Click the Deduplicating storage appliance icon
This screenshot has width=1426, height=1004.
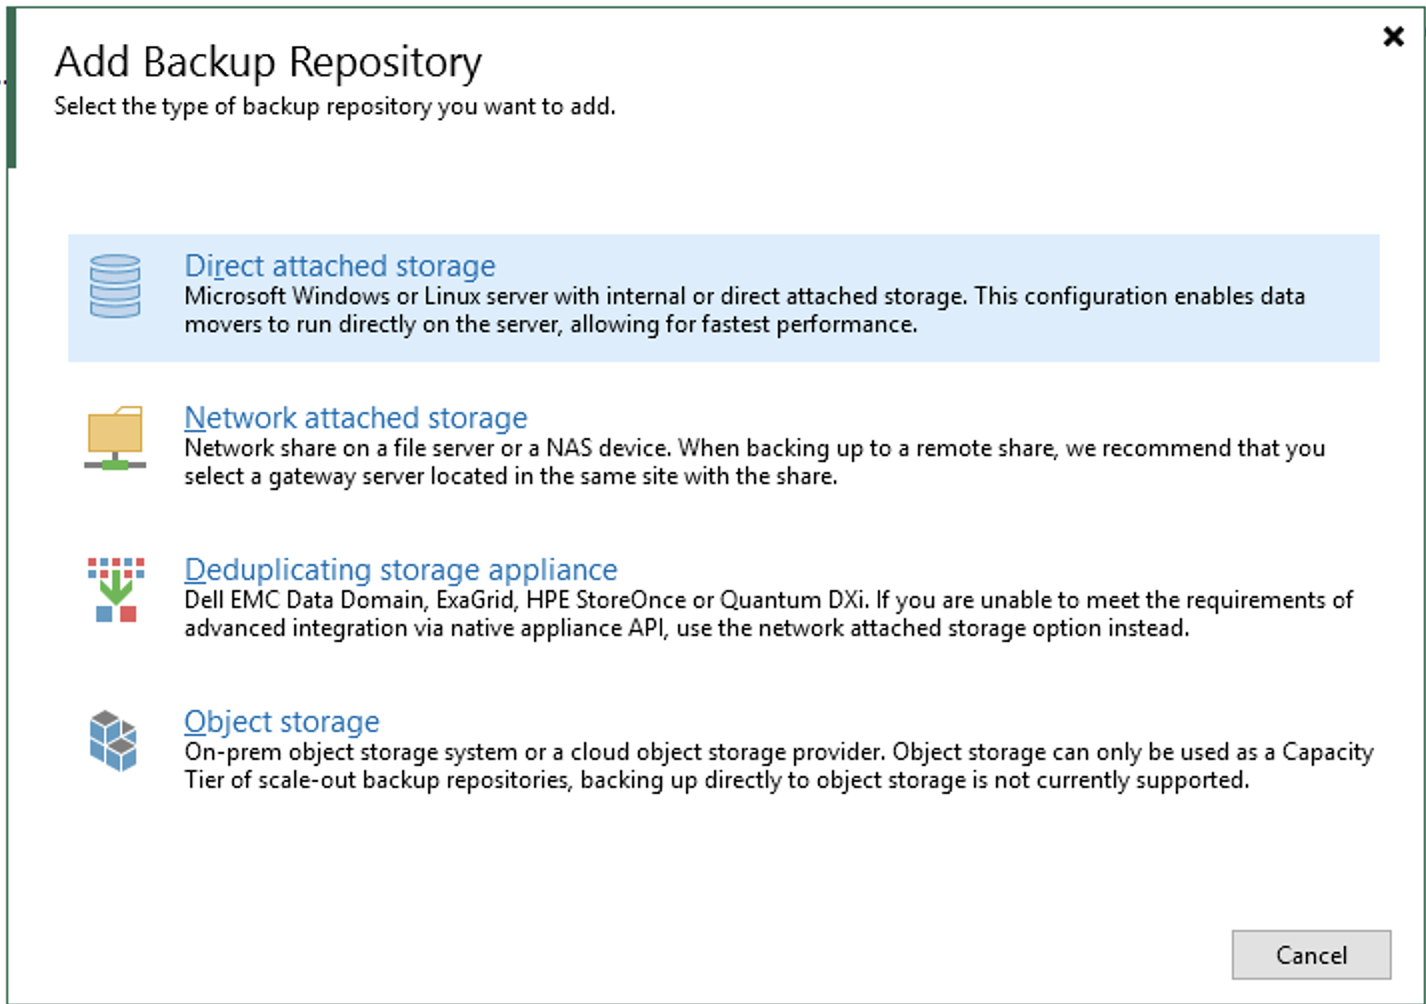click(115, 590)
